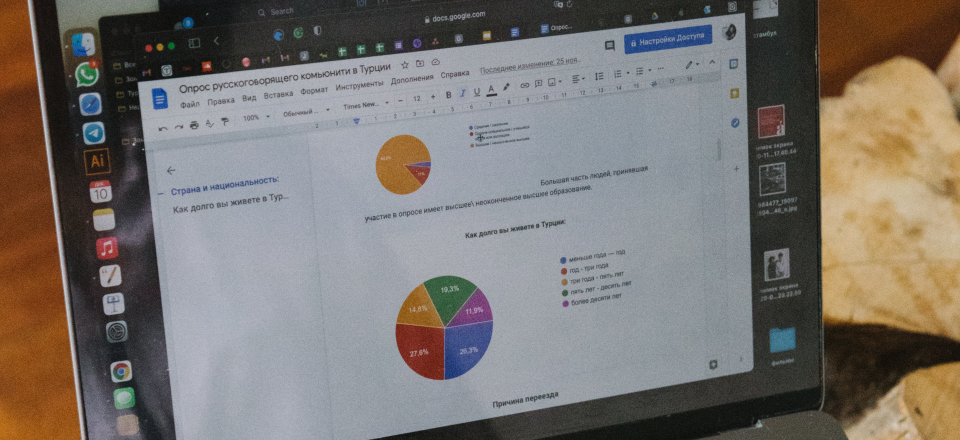Insert a link with the chain icon
The image size is (960, 440).
pos(525,86)
